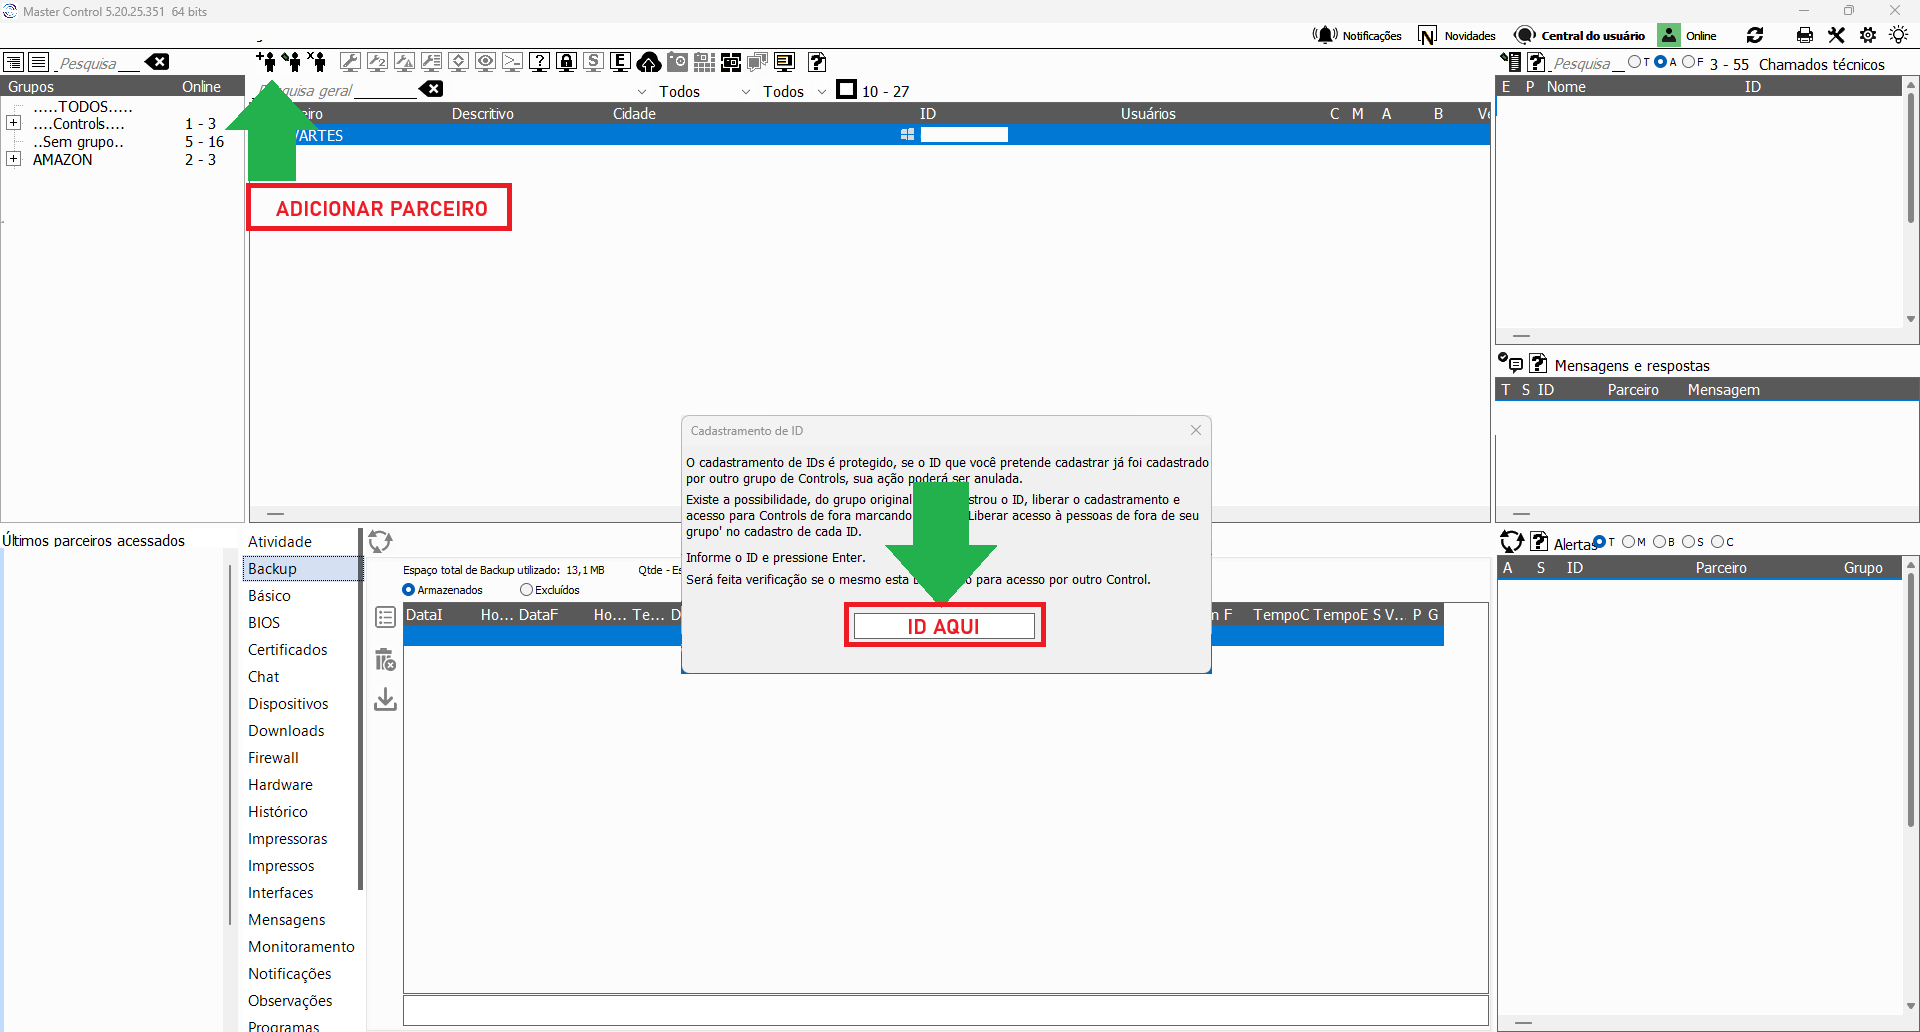Click the remove partner icon with X

pos(316,62)
